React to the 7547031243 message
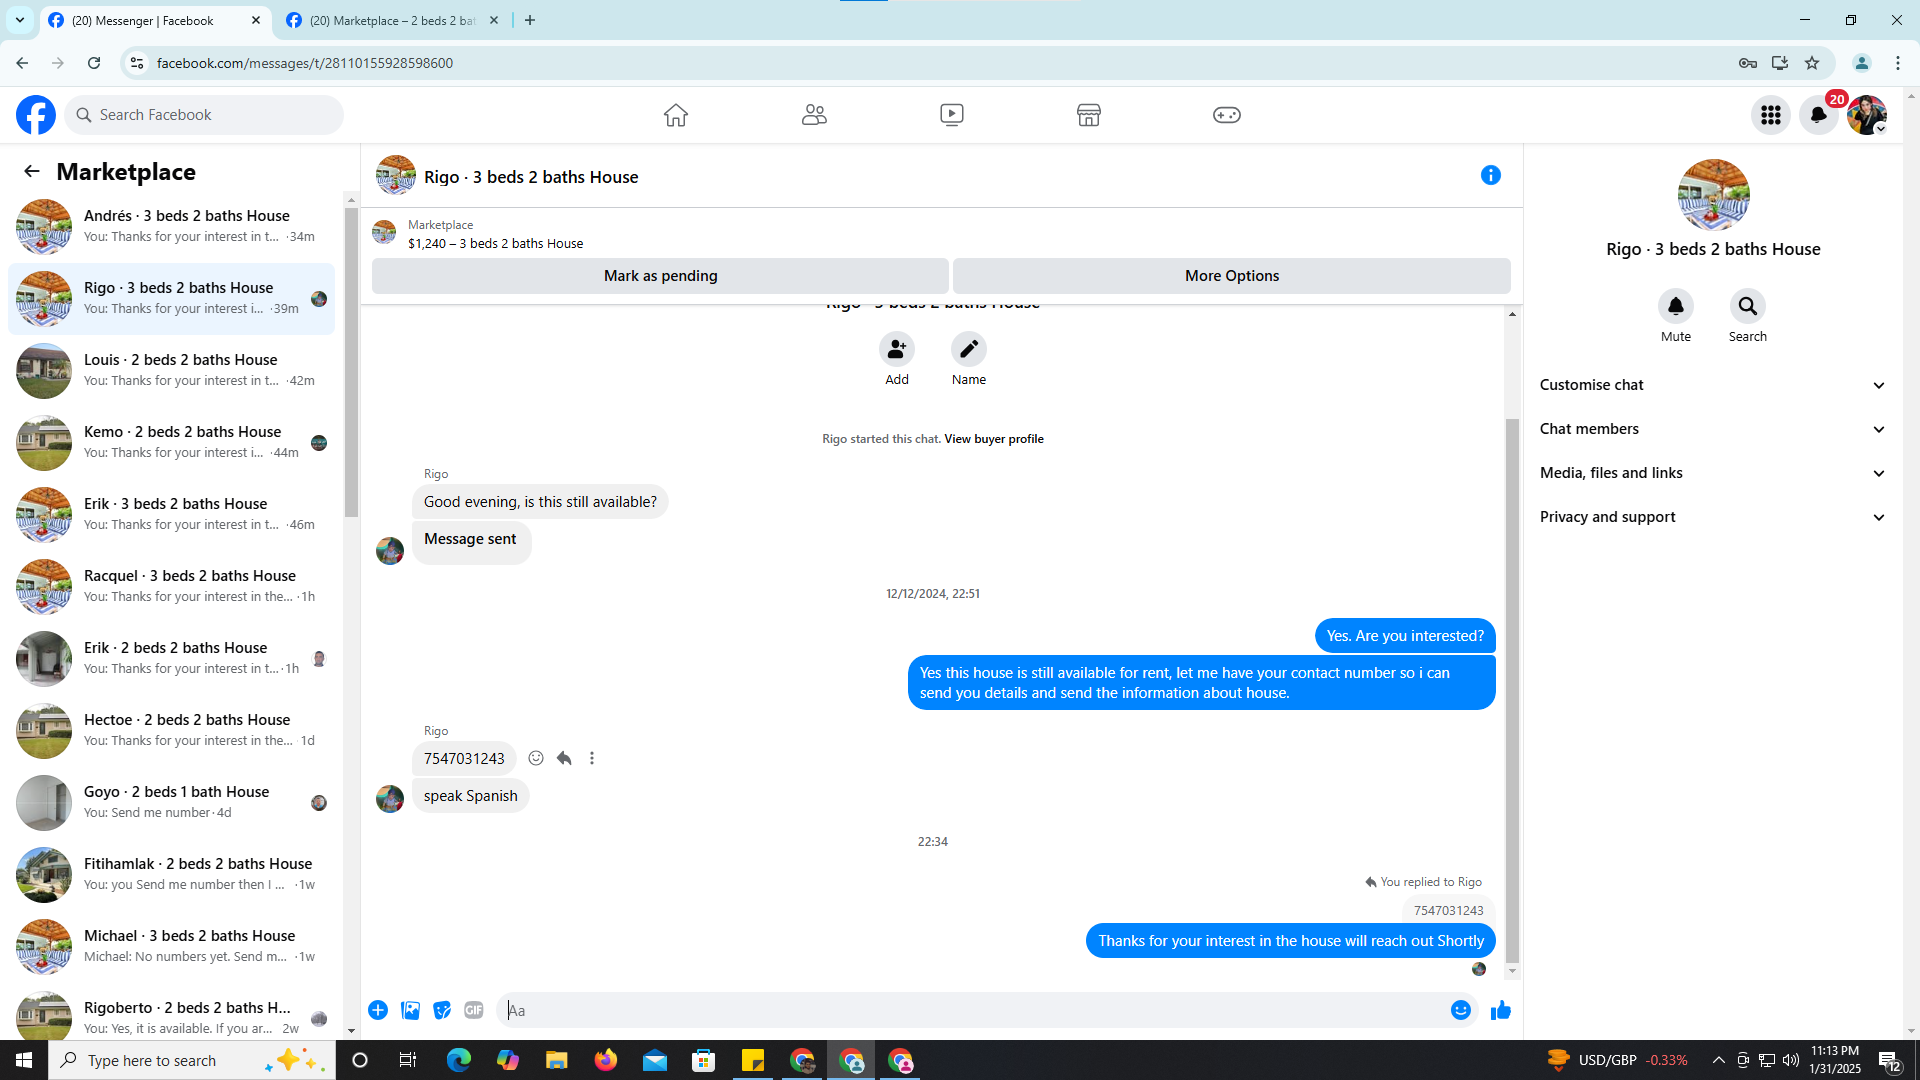 (536, 759)
